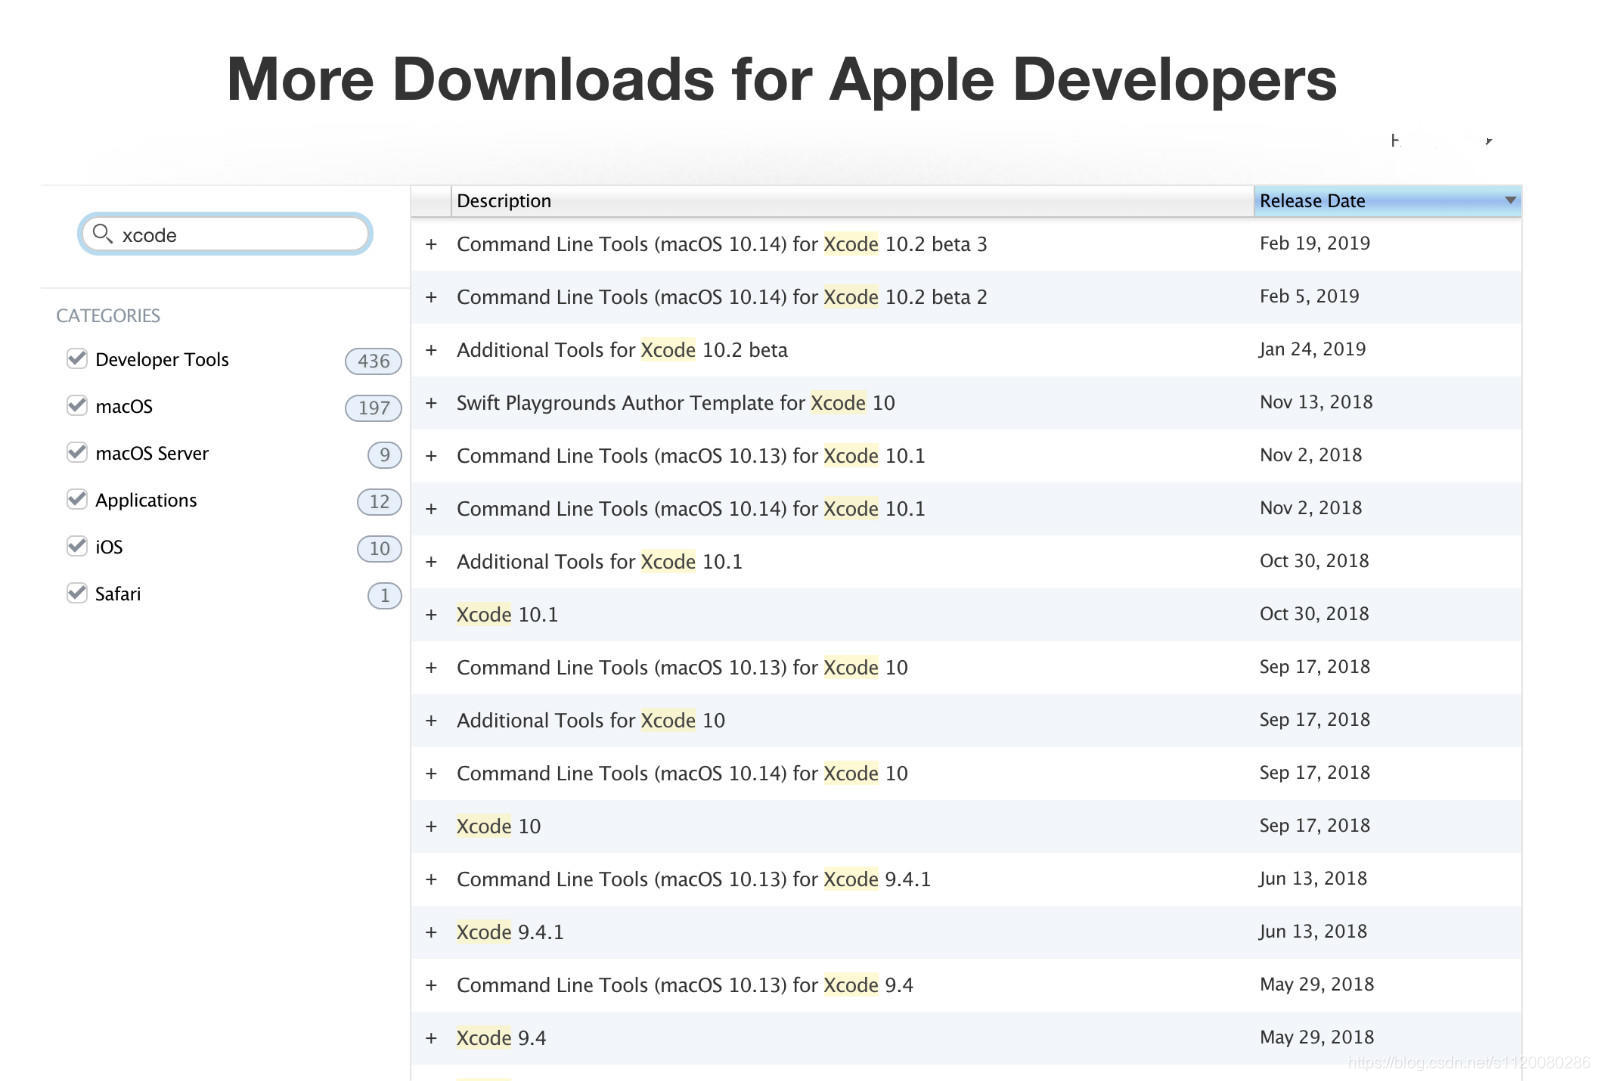Click the 'Xcode 9.4' description text
Screen dimensions: 1600x1081
501,1038
